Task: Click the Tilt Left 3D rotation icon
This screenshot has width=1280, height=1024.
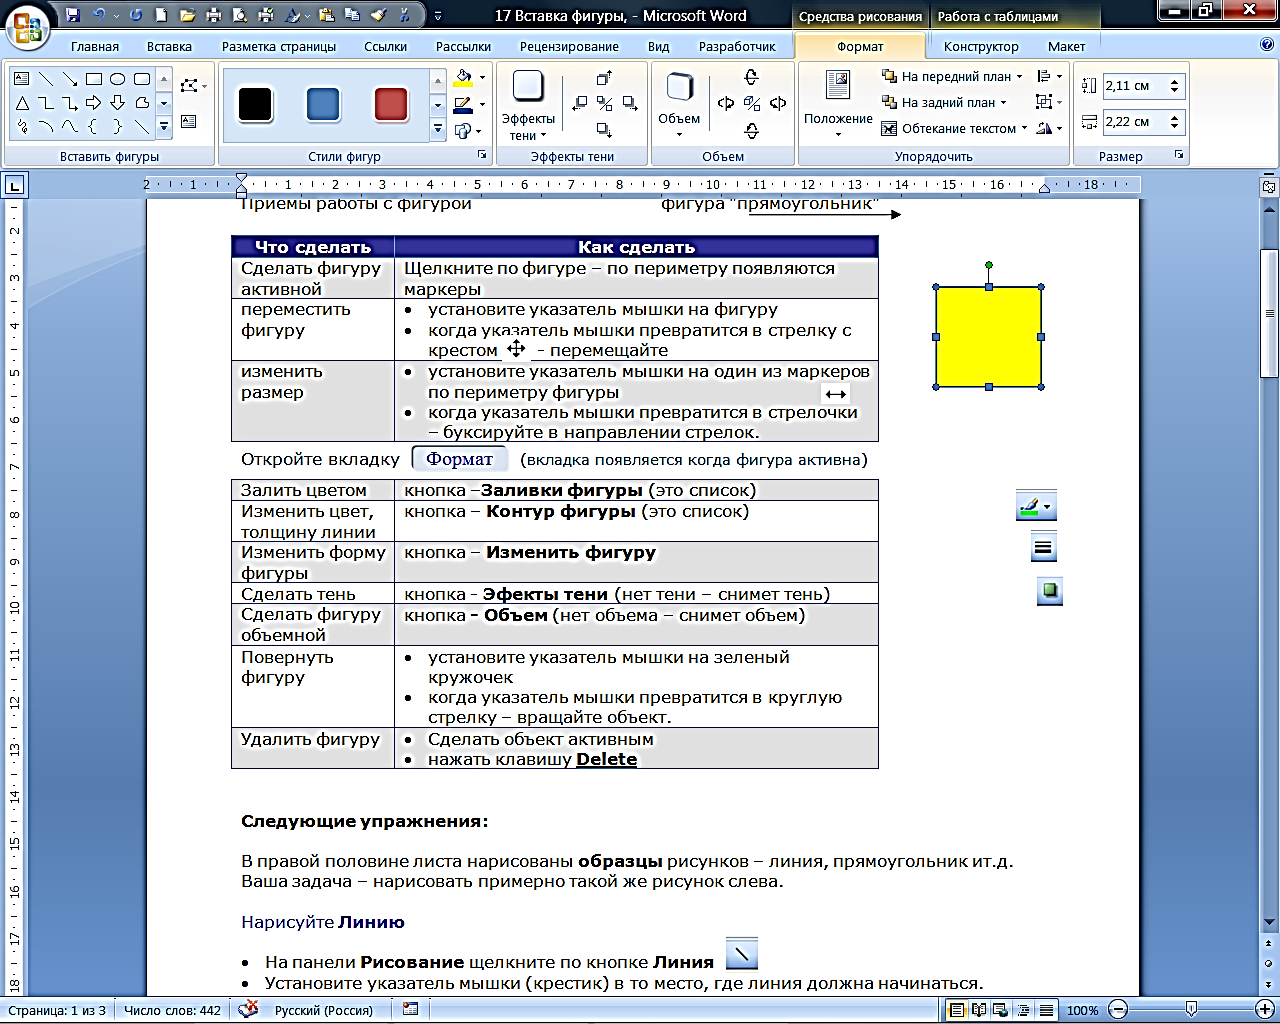Action: pos(726,103)
